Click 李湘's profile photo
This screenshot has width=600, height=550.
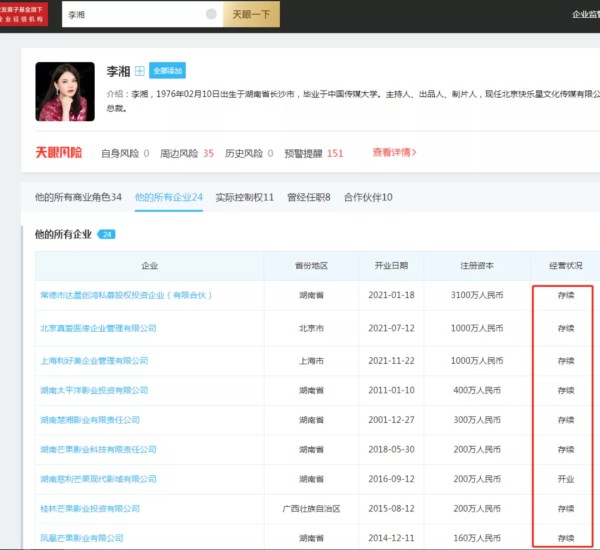(65, 91)
